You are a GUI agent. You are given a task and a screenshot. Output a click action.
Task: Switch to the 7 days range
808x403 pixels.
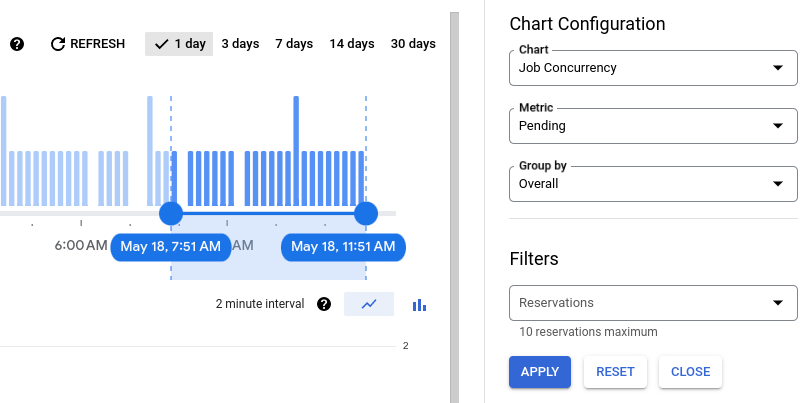(x=294, y=44)
